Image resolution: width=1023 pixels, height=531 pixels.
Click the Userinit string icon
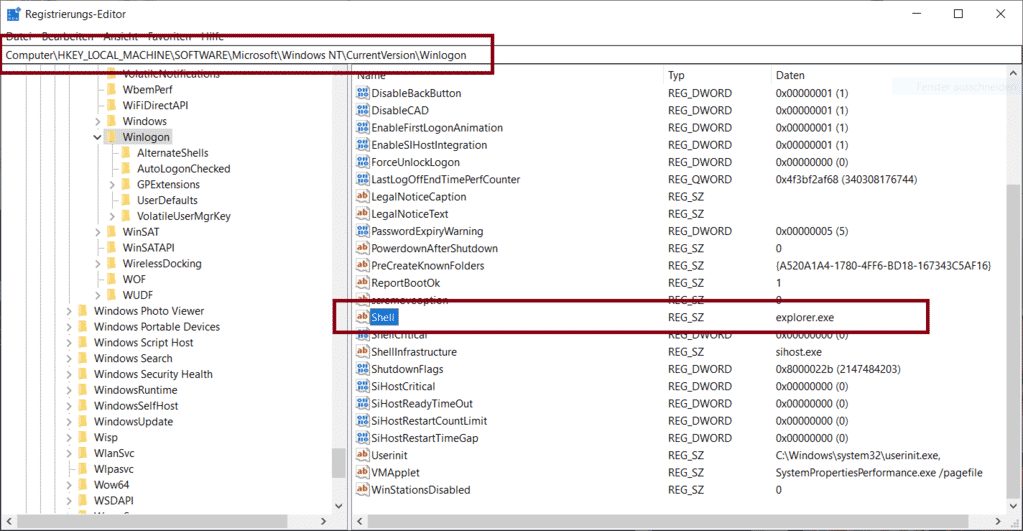tap(362, 455)
